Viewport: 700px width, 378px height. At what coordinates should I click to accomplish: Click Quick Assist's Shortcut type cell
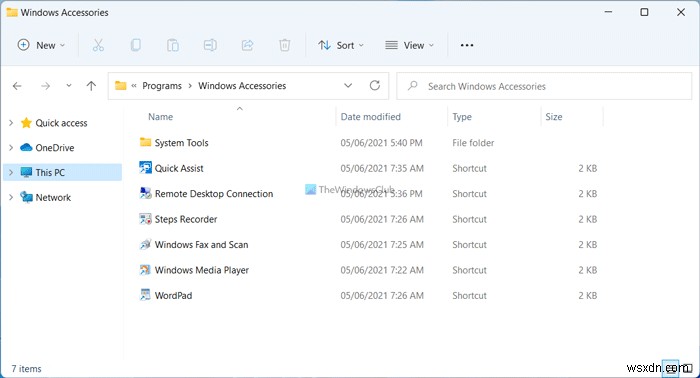[469, 168]
